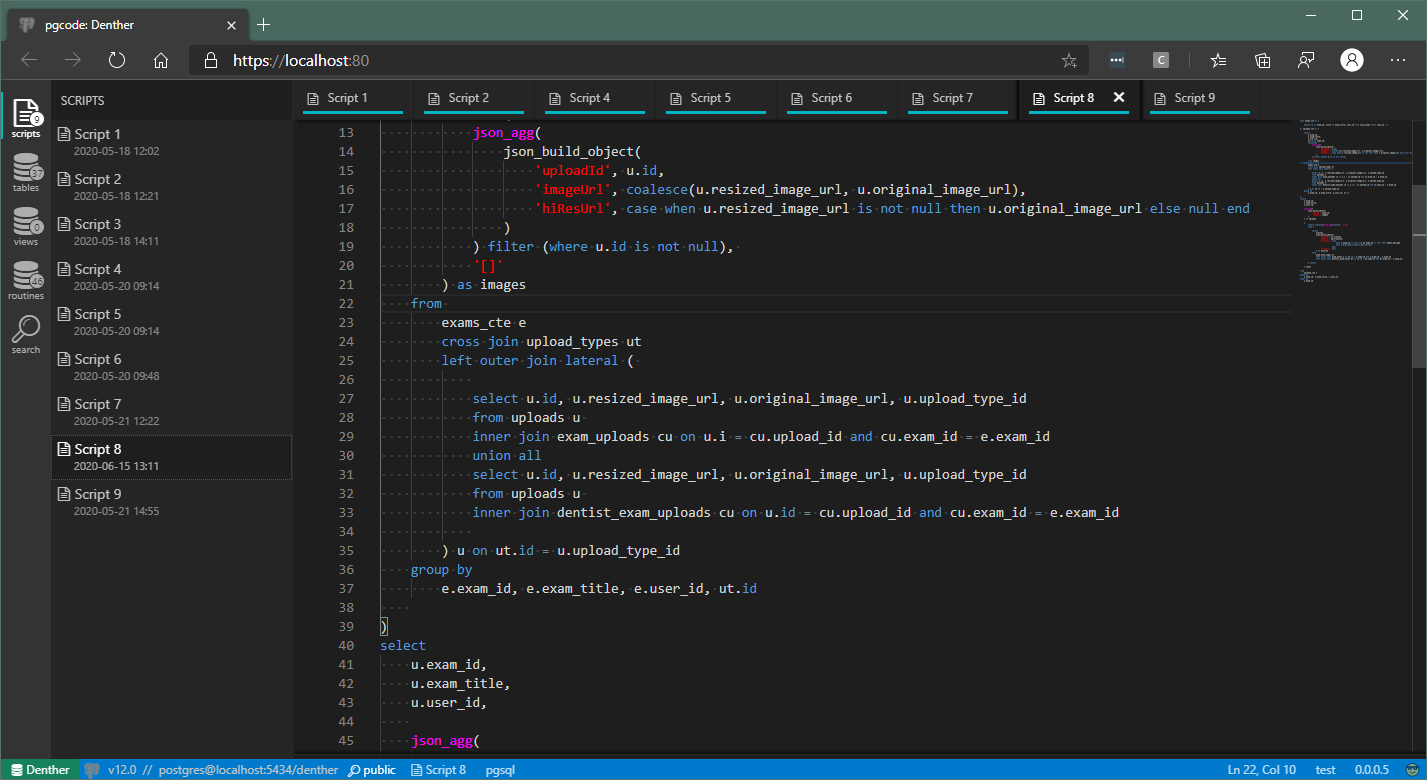Open Script 3 in the scripts list
Image resolution: width=1427 pixels, height=780 pixels.
pos(172,232)
